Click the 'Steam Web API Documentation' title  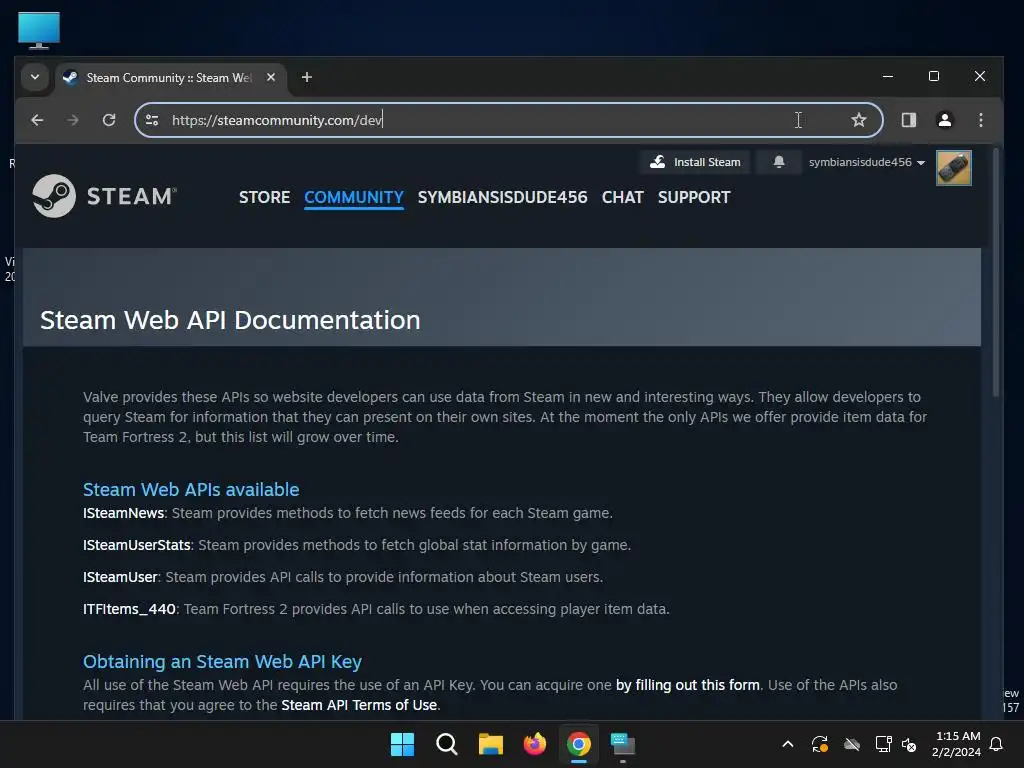(230, 320)
